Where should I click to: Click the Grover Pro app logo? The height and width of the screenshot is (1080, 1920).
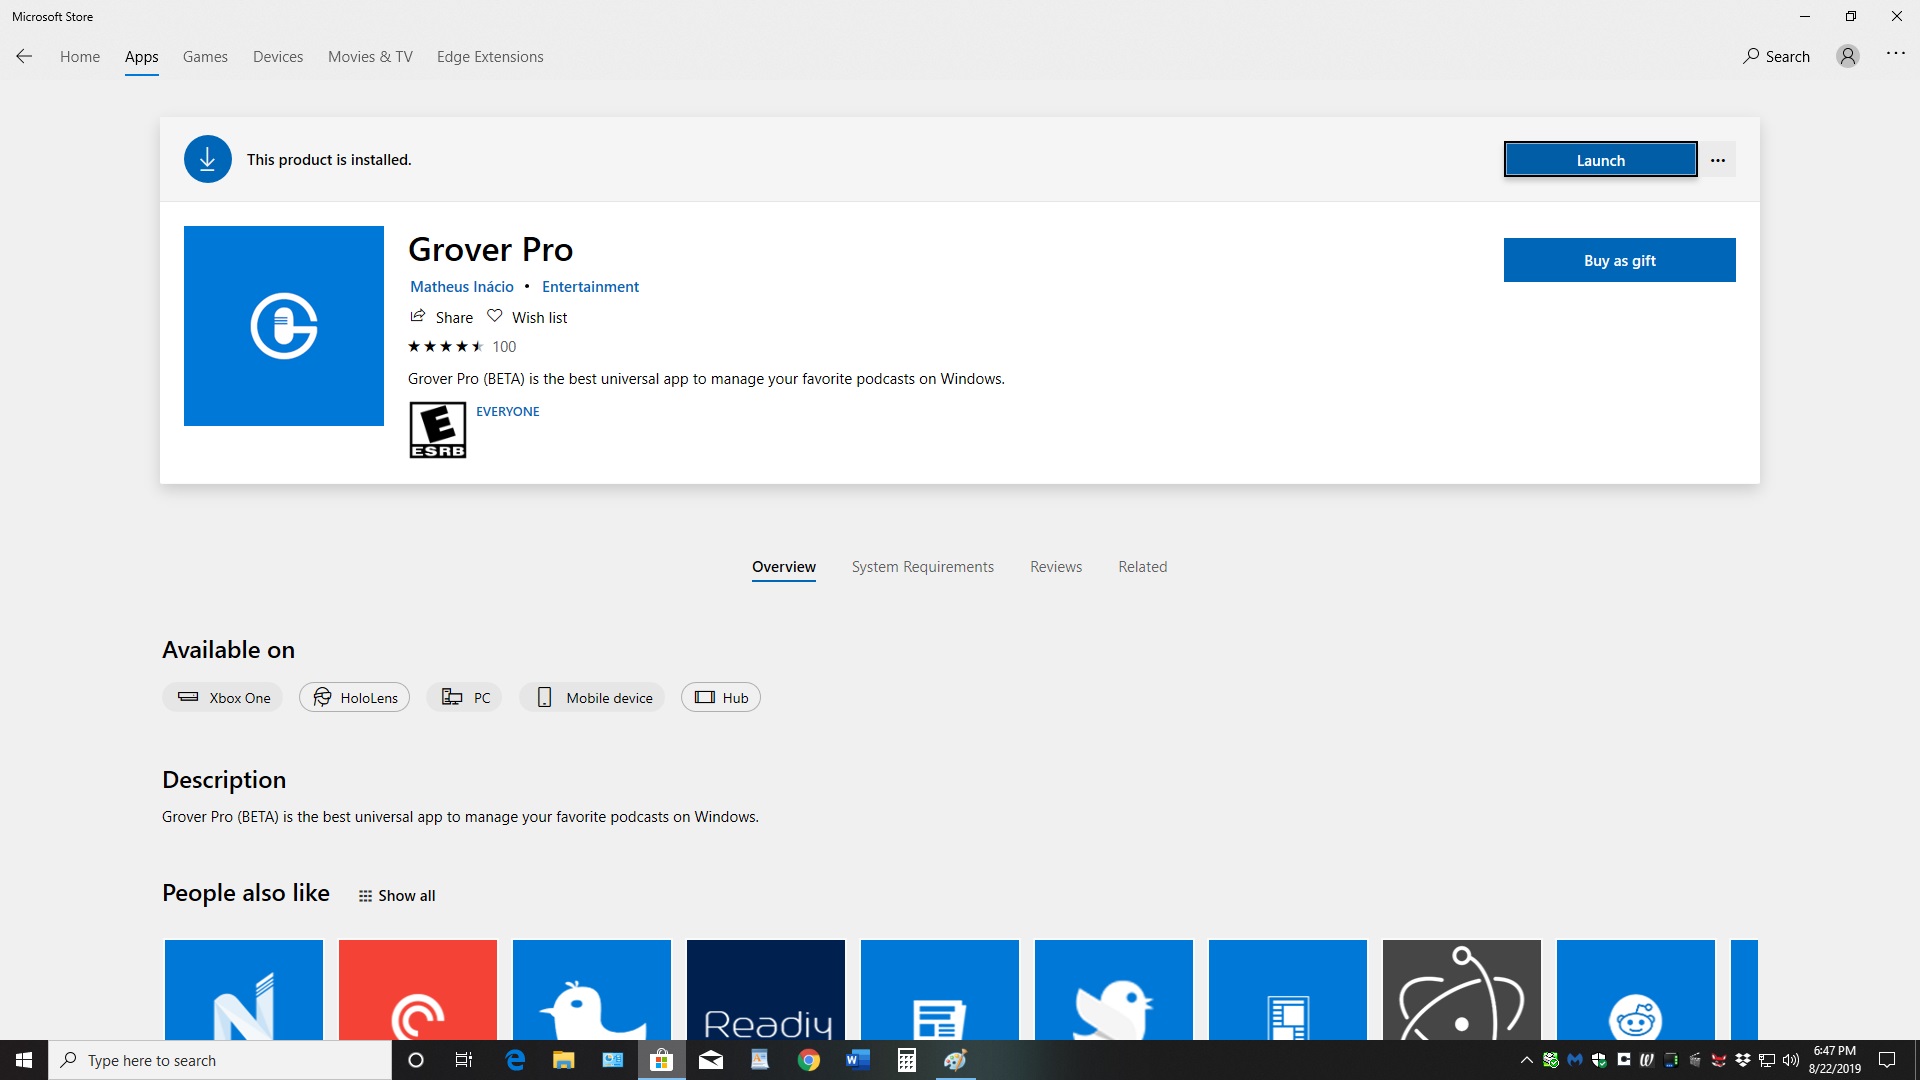(284, 326)
